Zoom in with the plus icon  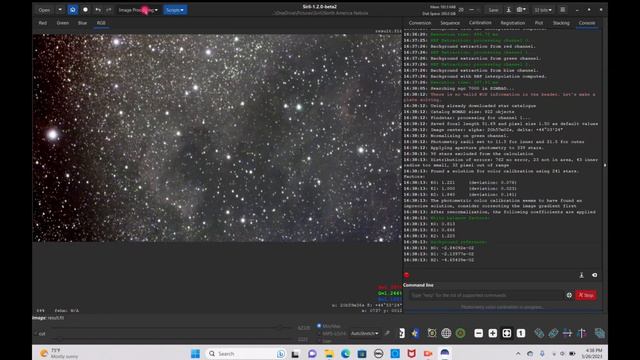[x=493, y=333]
